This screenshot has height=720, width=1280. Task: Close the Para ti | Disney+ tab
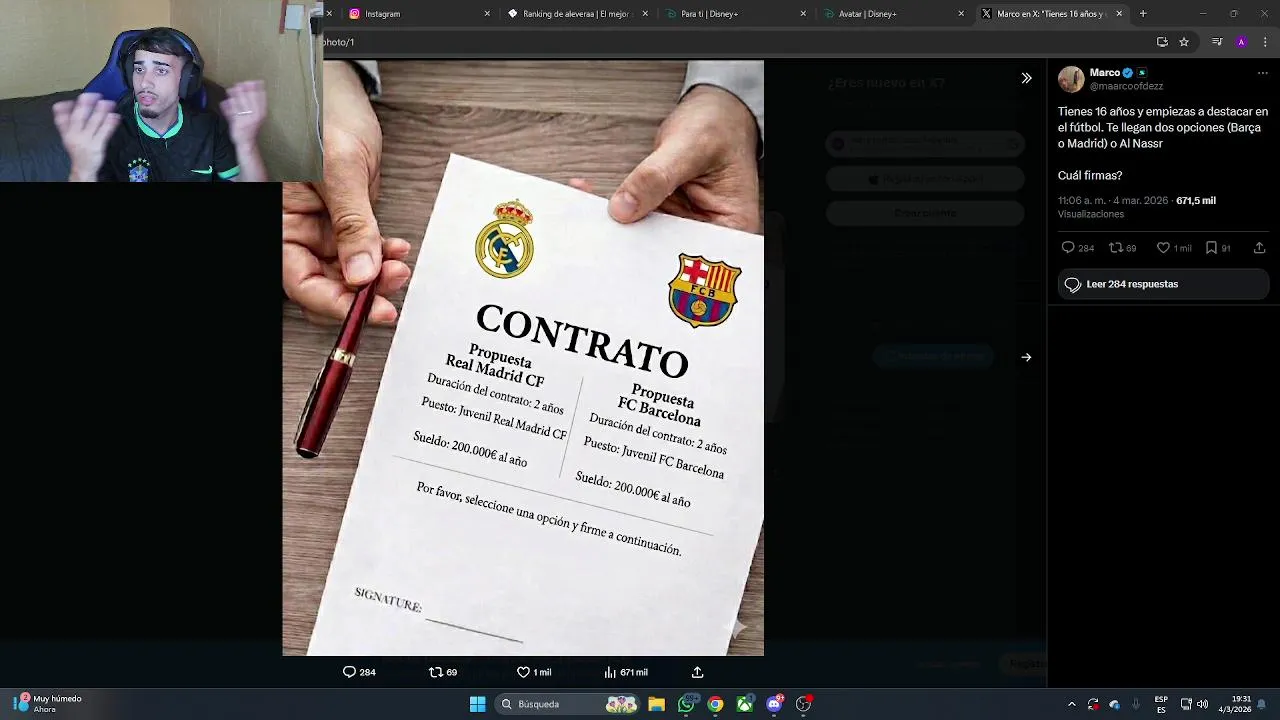click(x=803, y=14)
